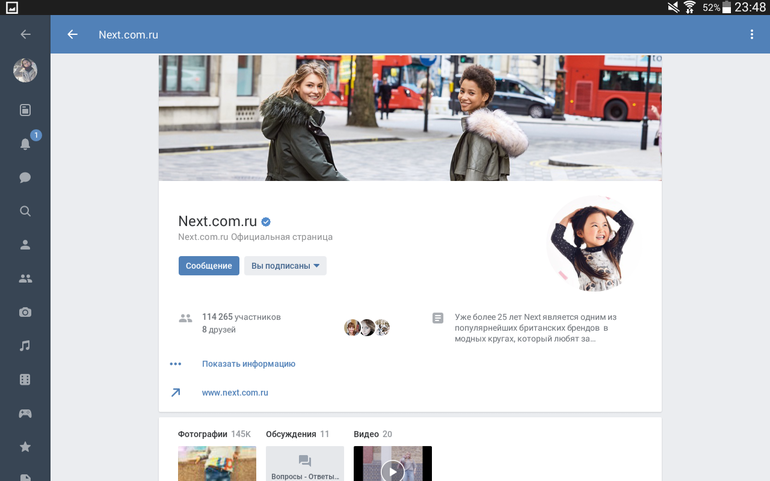
Task: Tap the muted sound status icon
Action: pos(673,7)
